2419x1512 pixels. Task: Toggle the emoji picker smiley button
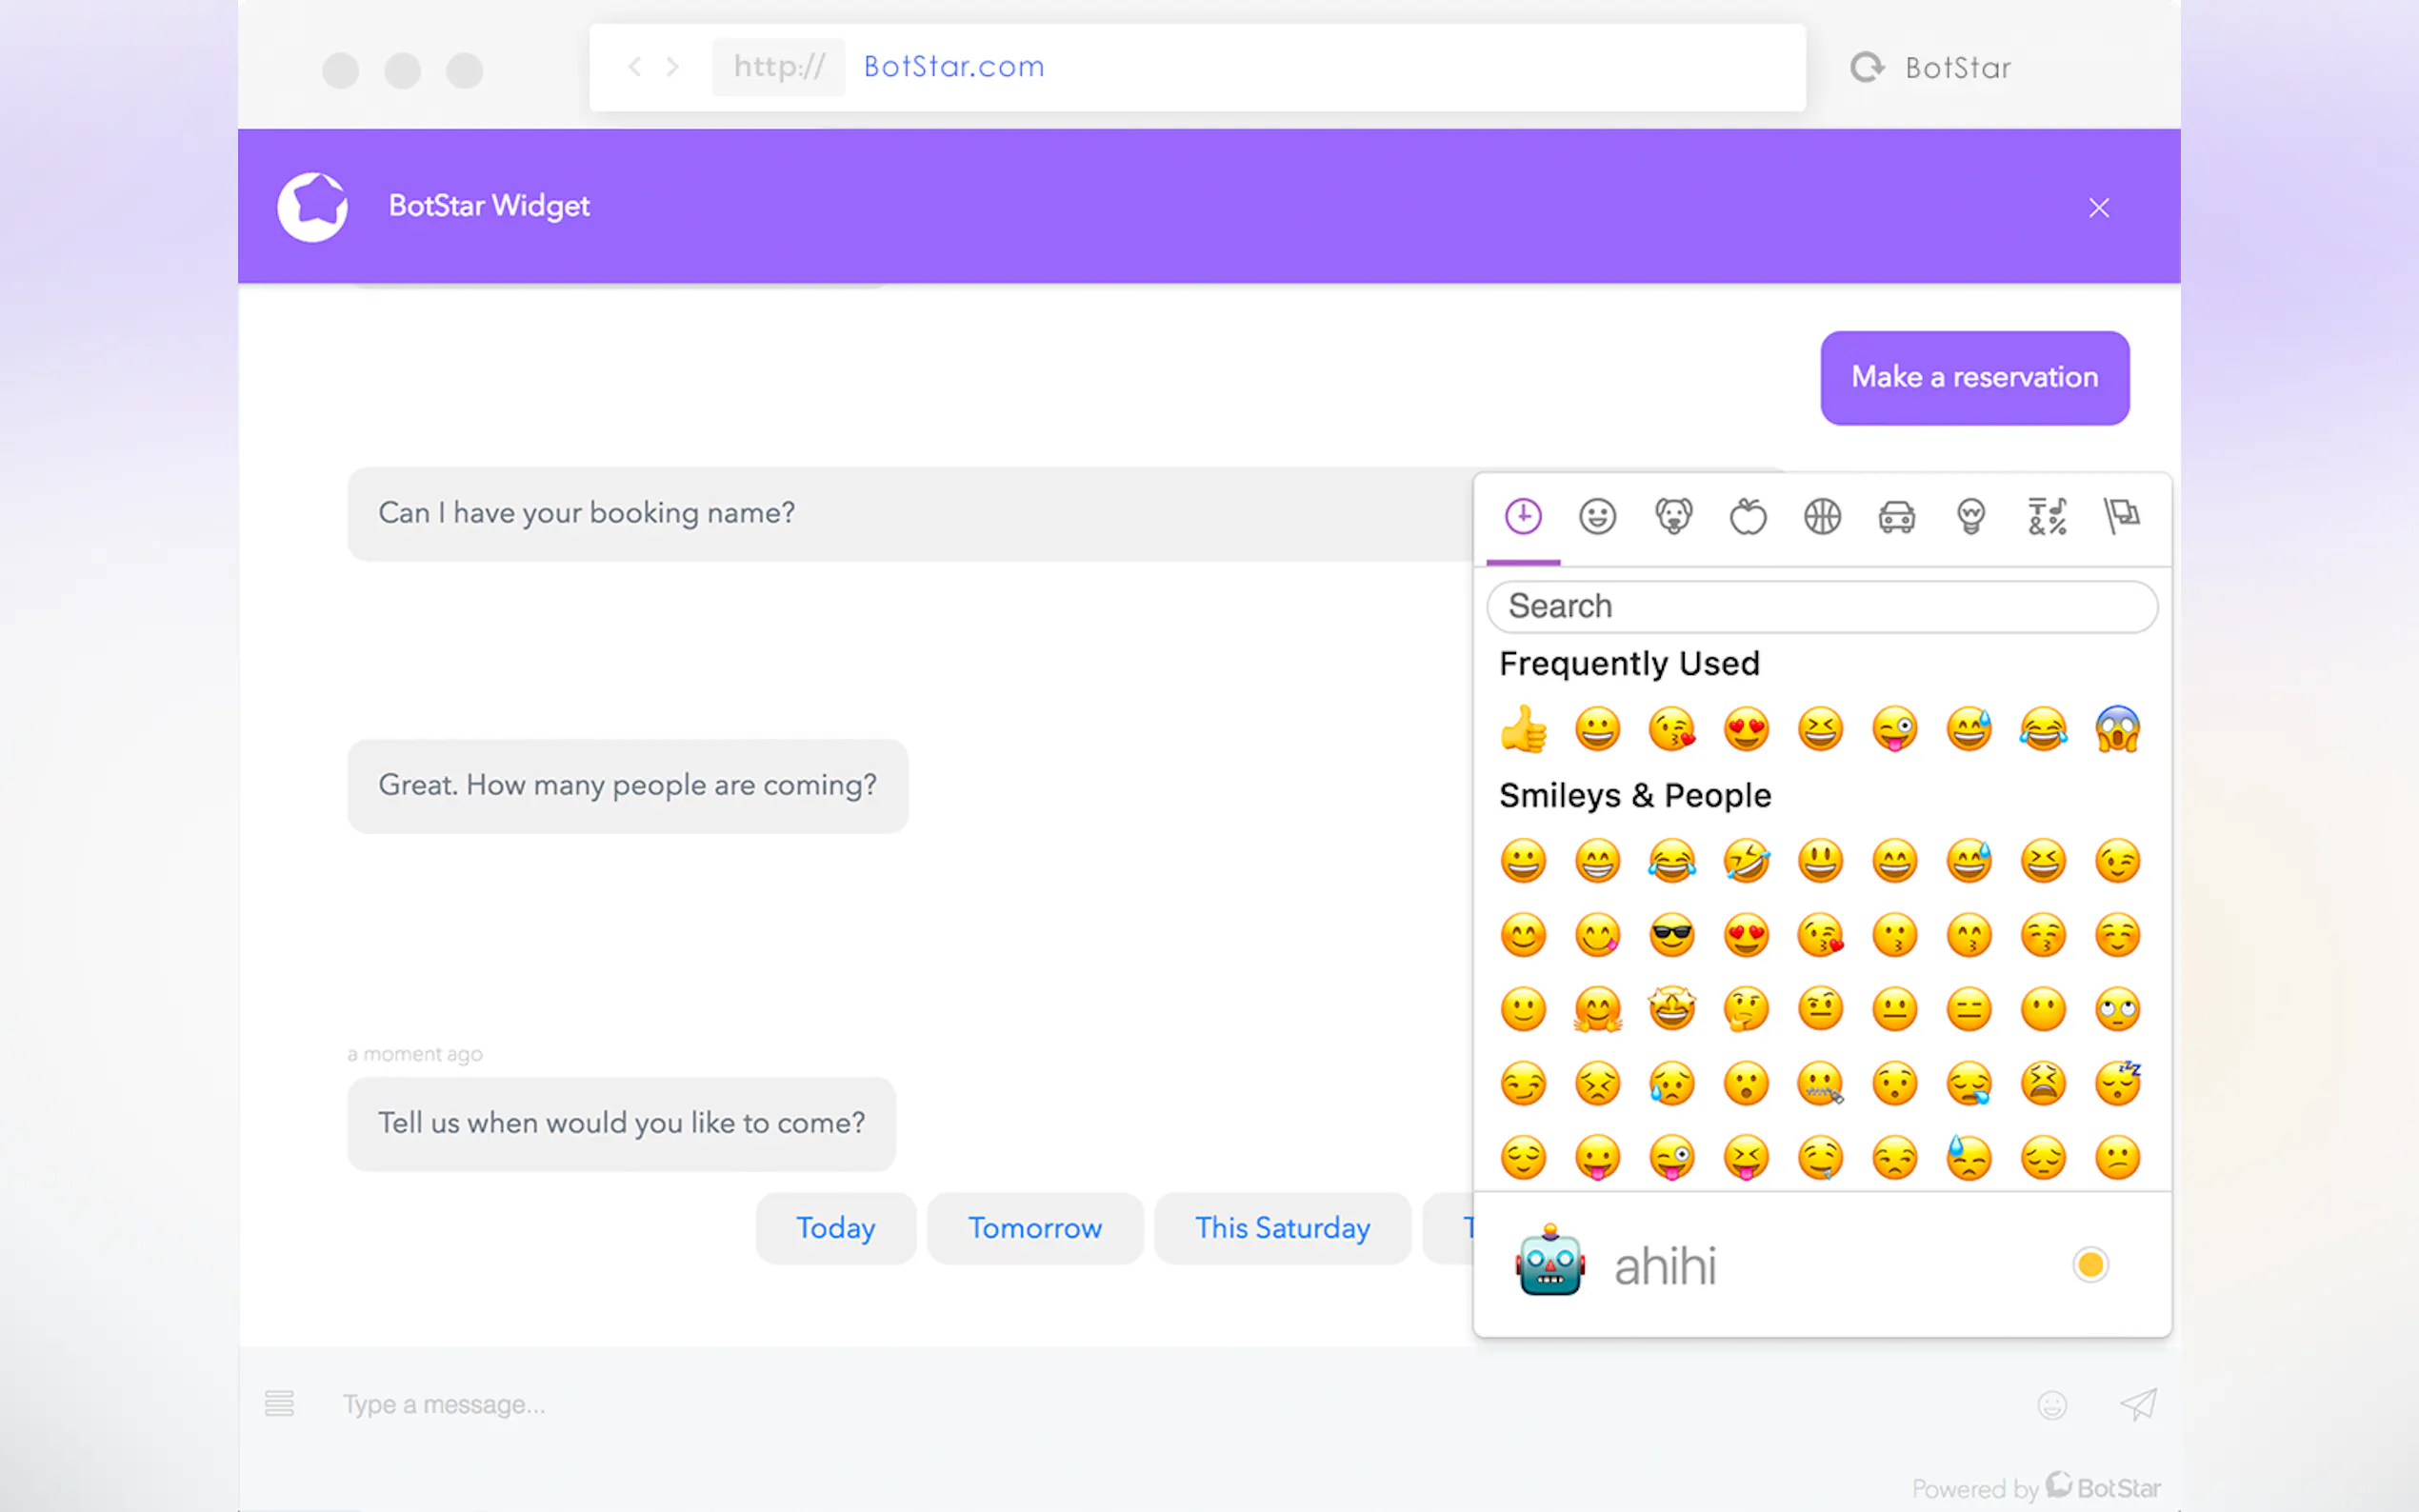(x=2052, y=1405)
